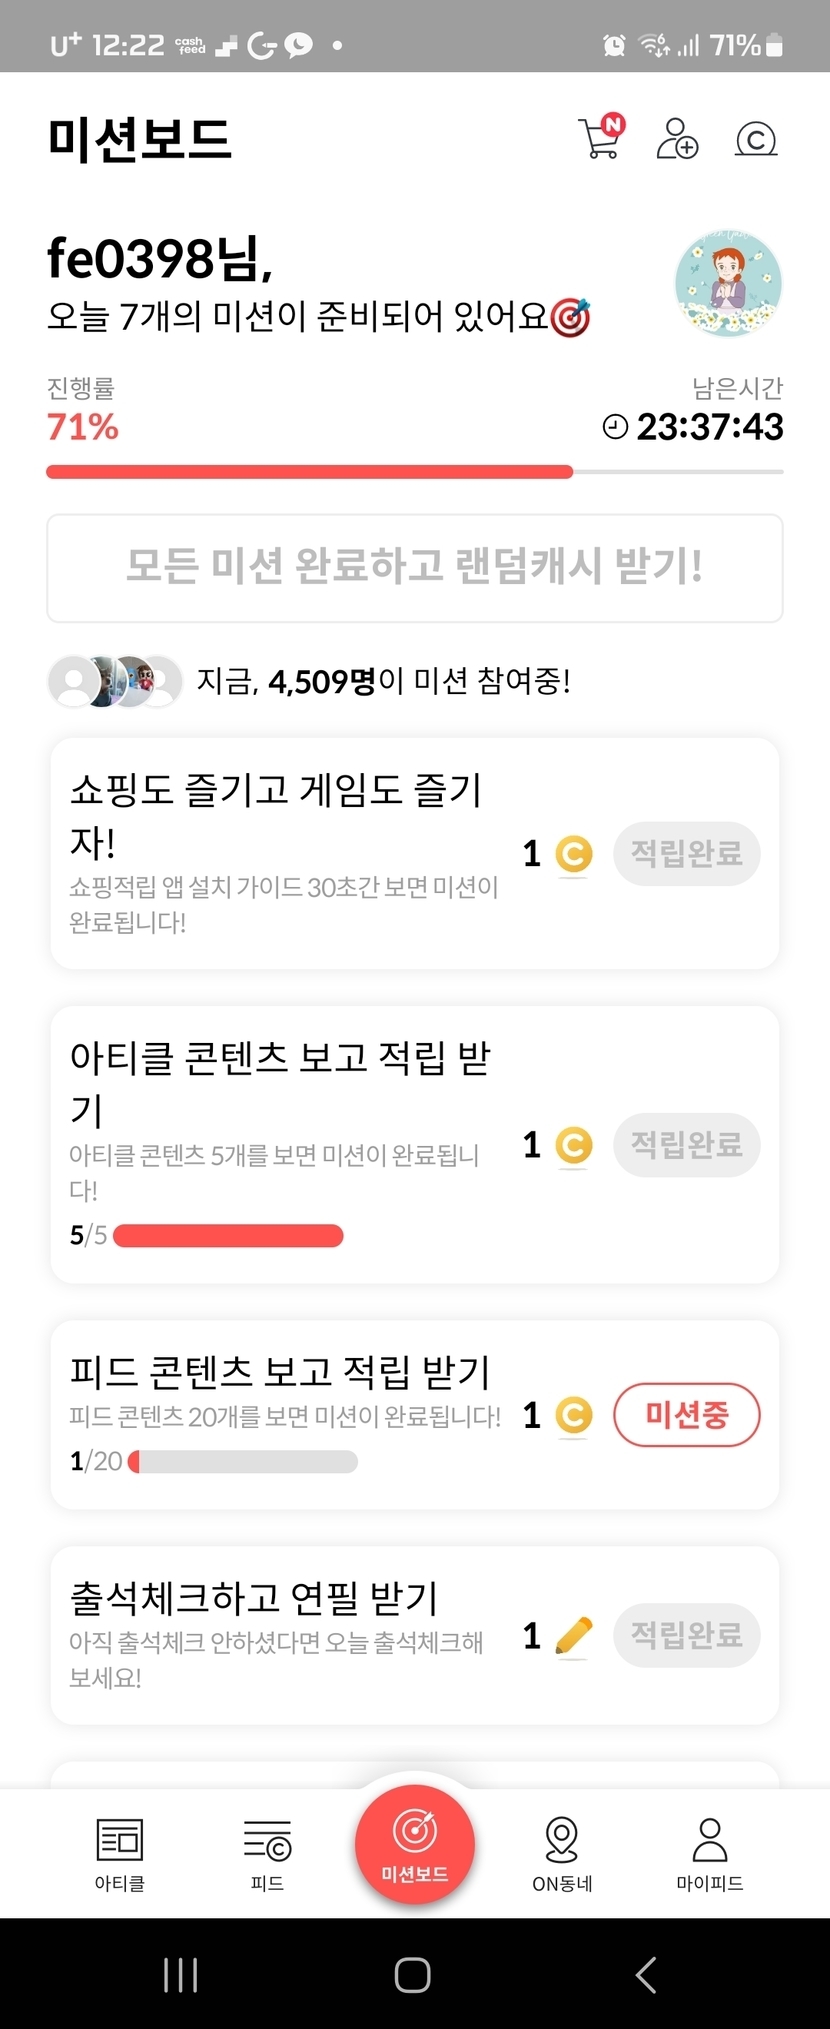Tap the Anne profile avatar
The height and width of the screenshot is (2029, 830).
click(728, 285)
